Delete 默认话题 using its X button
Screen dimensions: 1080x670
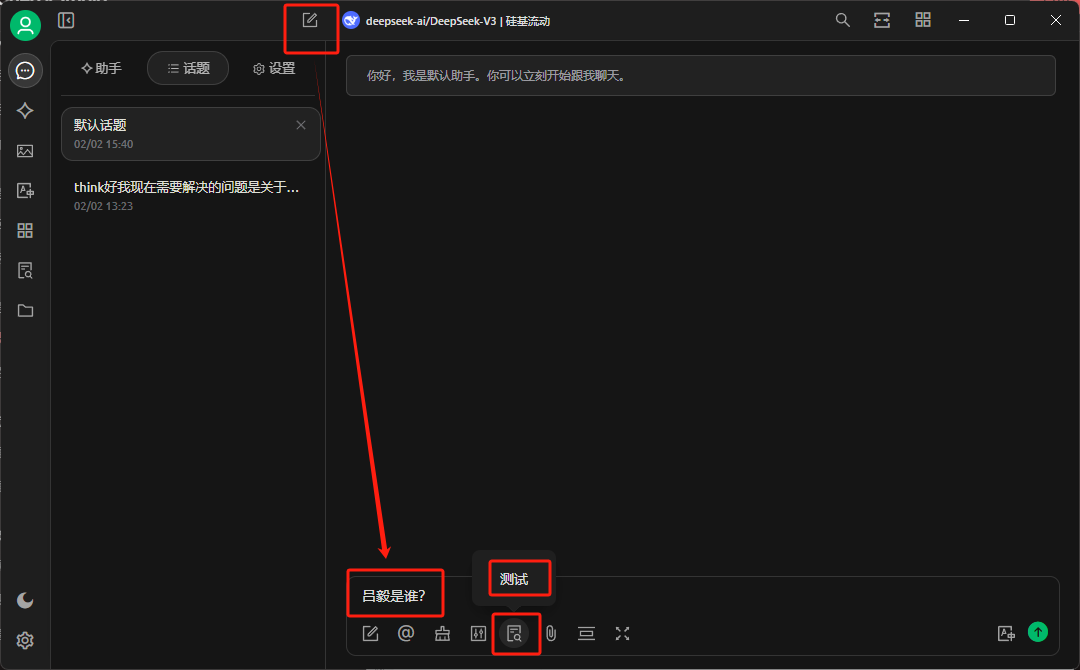[x=301, y=125]
